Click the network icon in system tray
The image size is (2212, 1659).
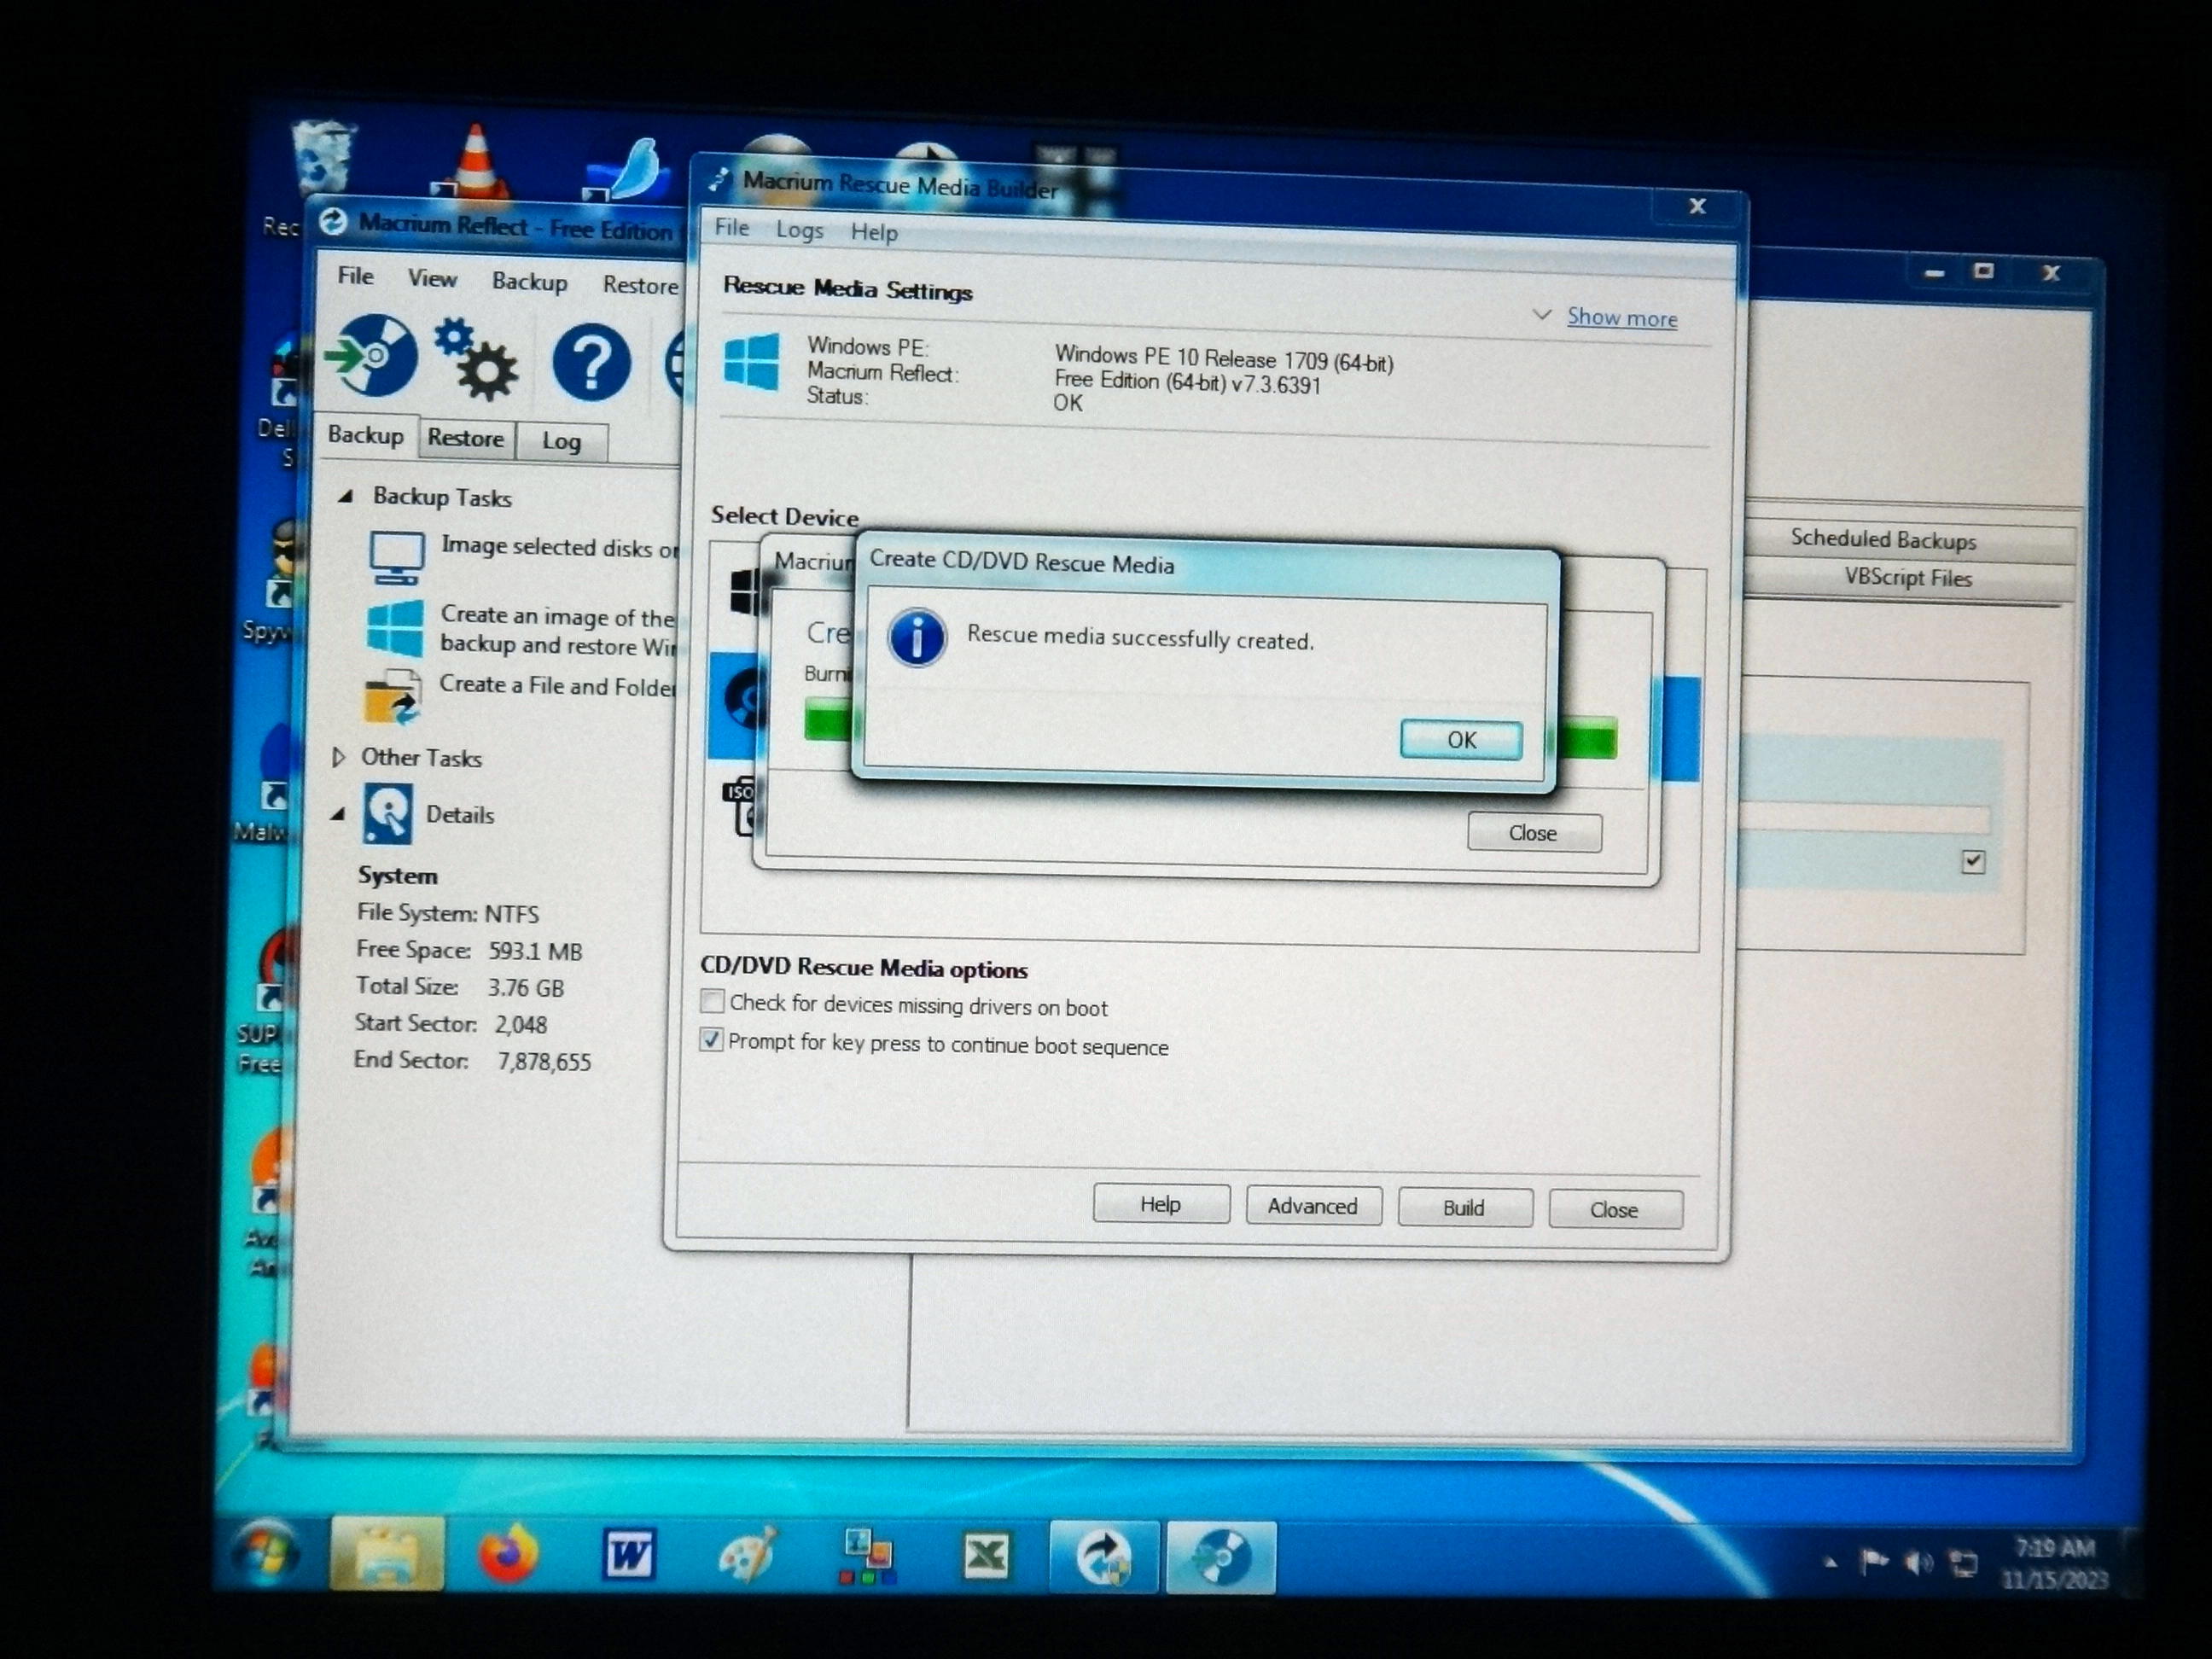1964,1563
